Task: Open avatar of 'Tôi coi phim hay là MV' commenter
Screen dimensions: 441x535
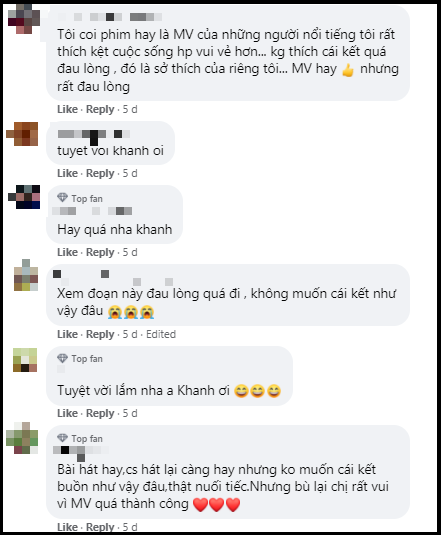Action: tap(24, 19)
